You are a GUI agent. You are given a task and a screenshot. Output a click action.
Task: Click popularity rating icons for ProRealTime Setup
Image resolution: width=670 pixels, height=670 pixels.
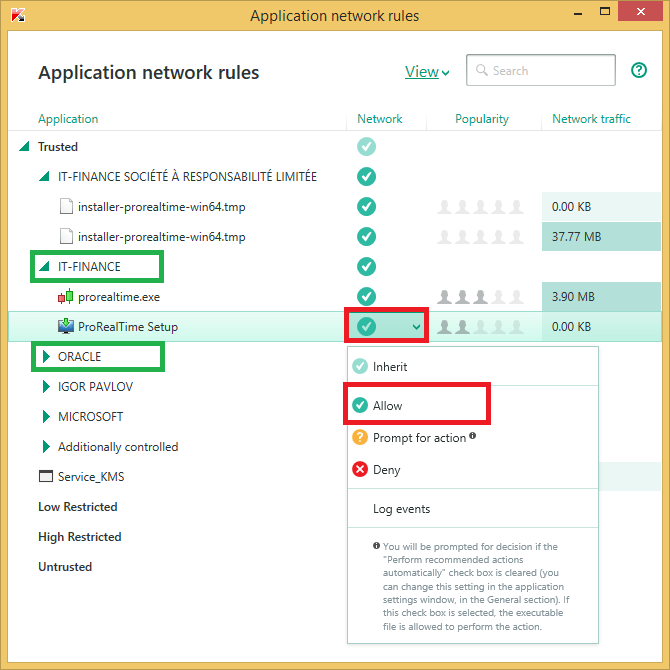pyautogui.click(x=480, y=326)
